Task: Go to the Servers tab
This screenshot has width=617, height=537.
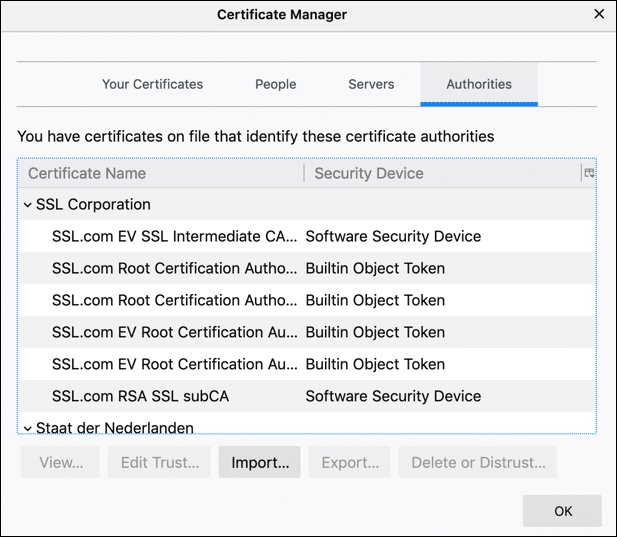Action: coord(371,84)
